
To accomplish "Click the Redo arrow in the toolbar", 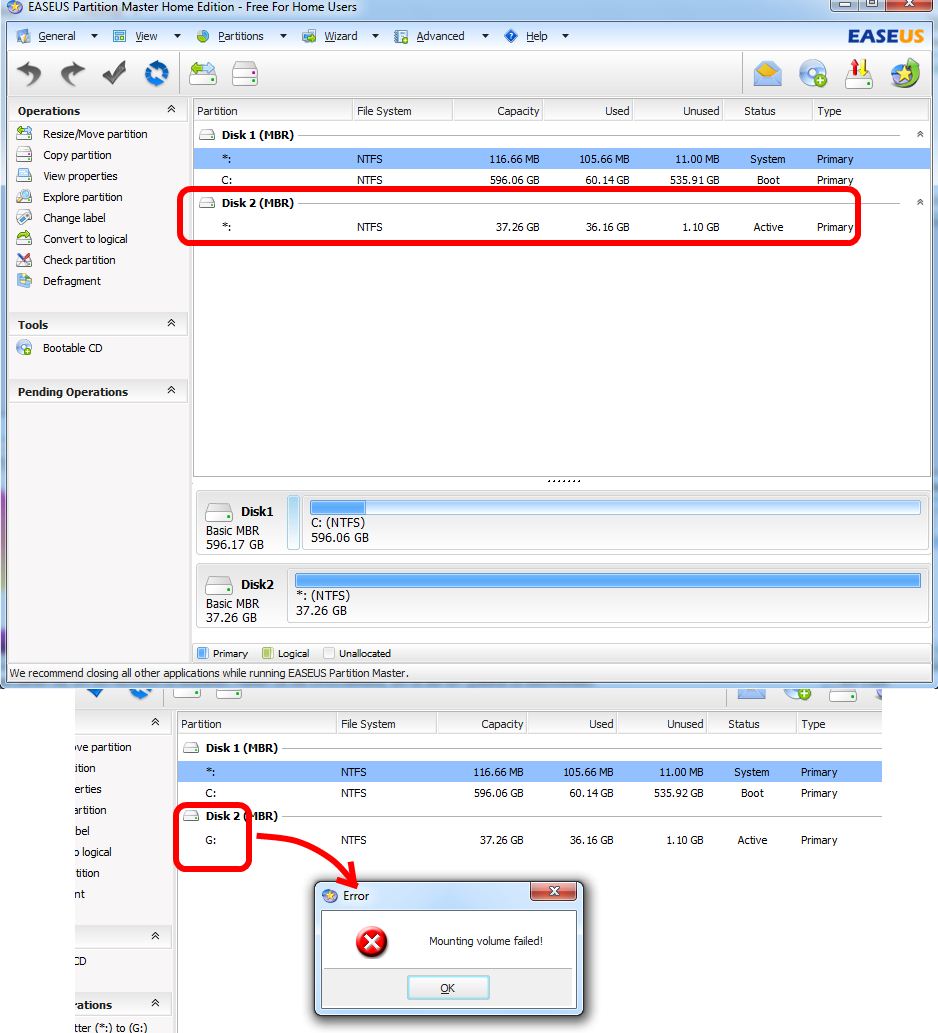I will (x=72, y=73).
